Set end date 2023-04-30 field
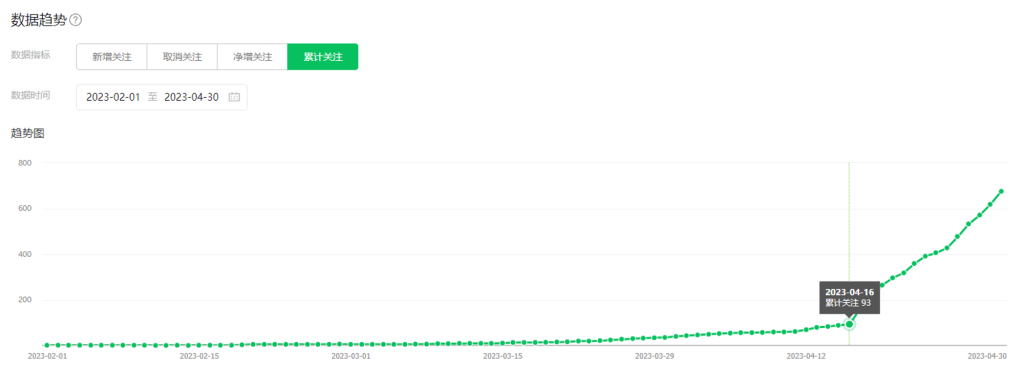 pyautogui.click(x=191, y=97)
